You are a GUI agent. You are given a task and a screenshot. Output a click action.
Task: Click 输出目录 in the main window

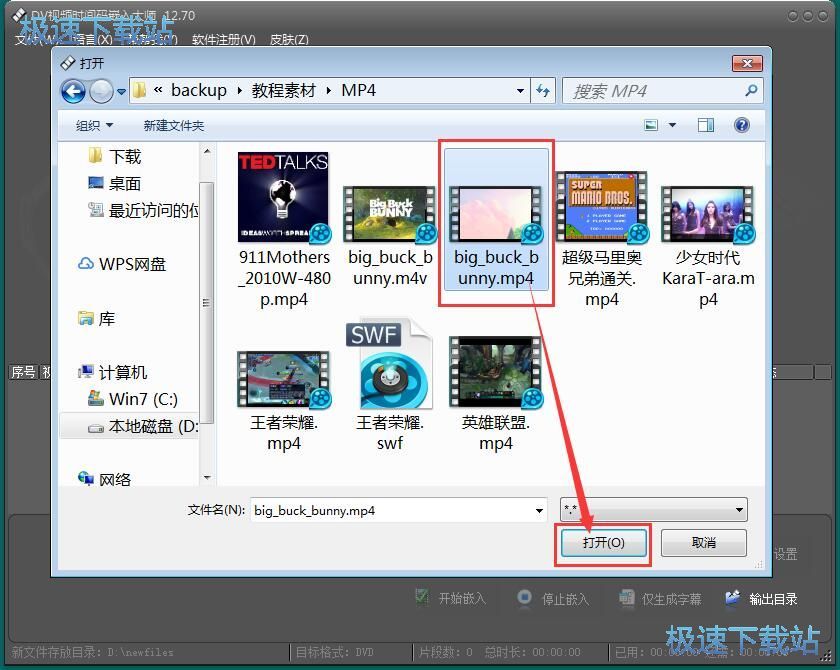(x=772, y=599)
